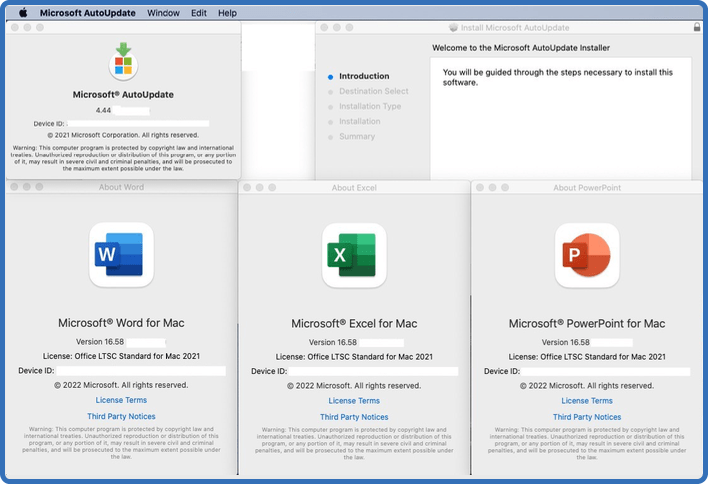This screenshot has height=484, width=708.
Task: Click Version 16.58 text in About Excel
Action: 333,342
